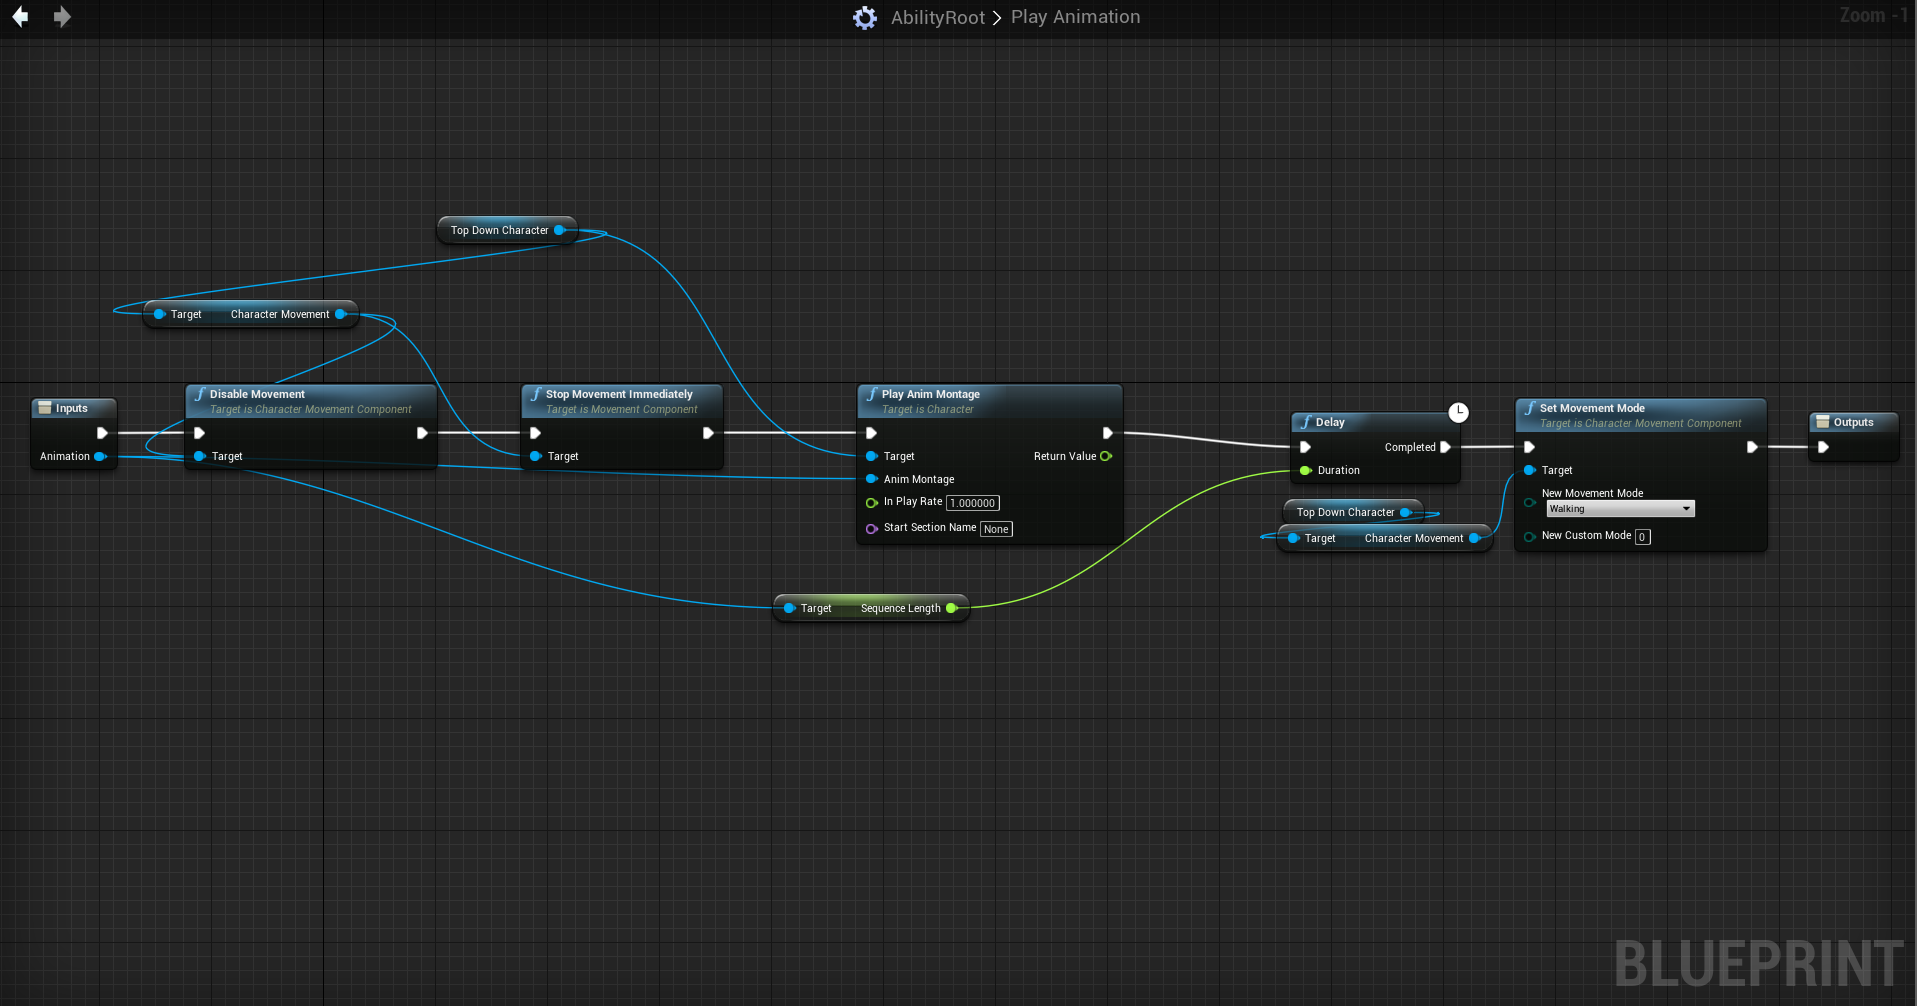
Task: Click the Delay node Duration input pin
Action: pyautogui.click(x=1305, y=470)
